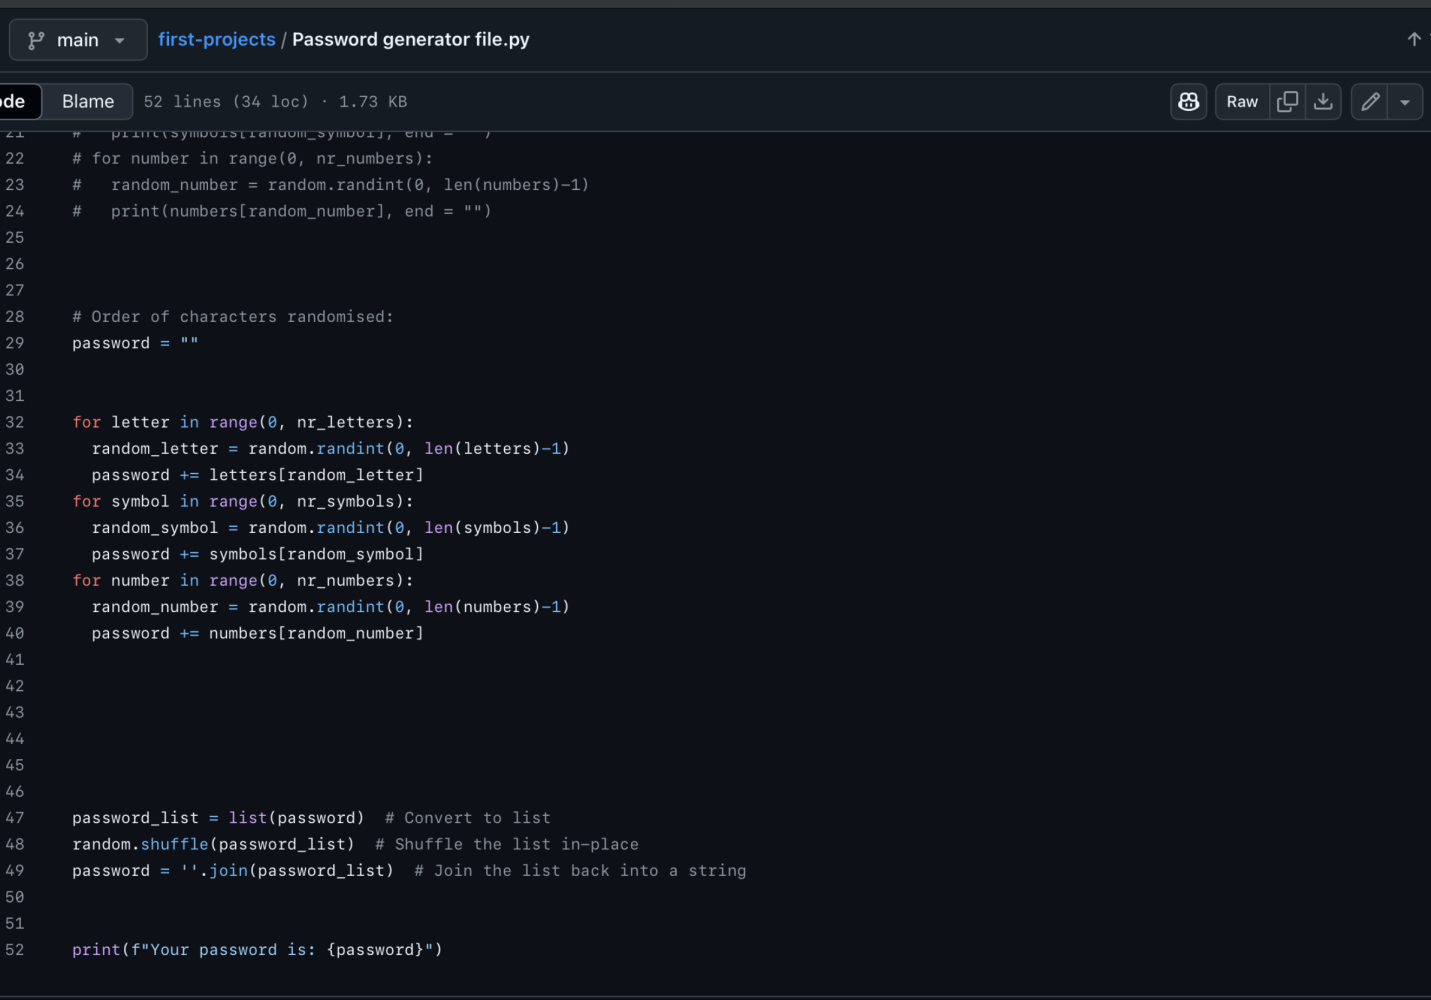Open GitHub Copilot for this file
The width and height of the screenshot is (1431, 1000).
pos(1188,101)
